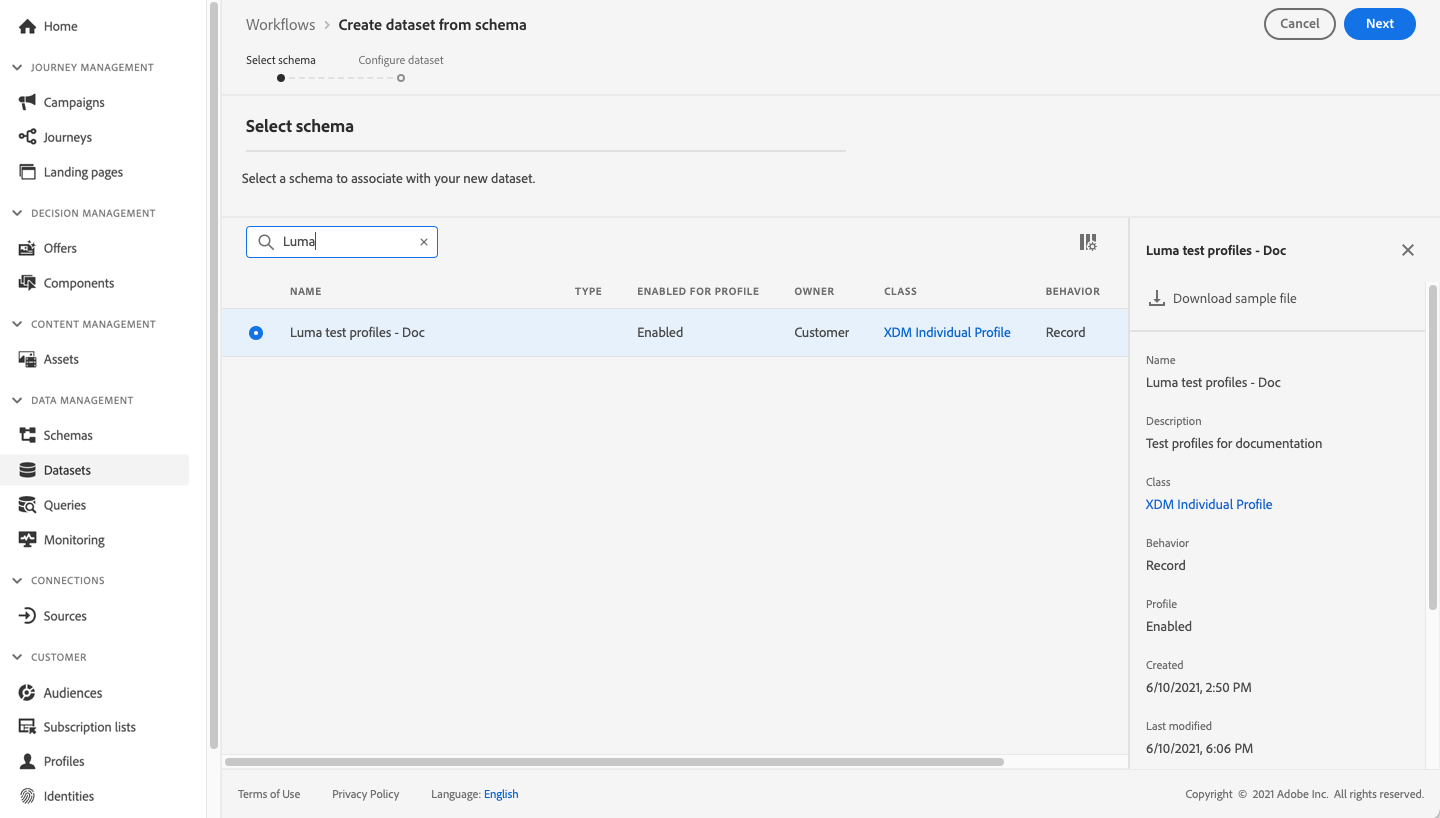Click the Luma test profiles - Doc row name
Screen dimensions: 1440x818
357,333
